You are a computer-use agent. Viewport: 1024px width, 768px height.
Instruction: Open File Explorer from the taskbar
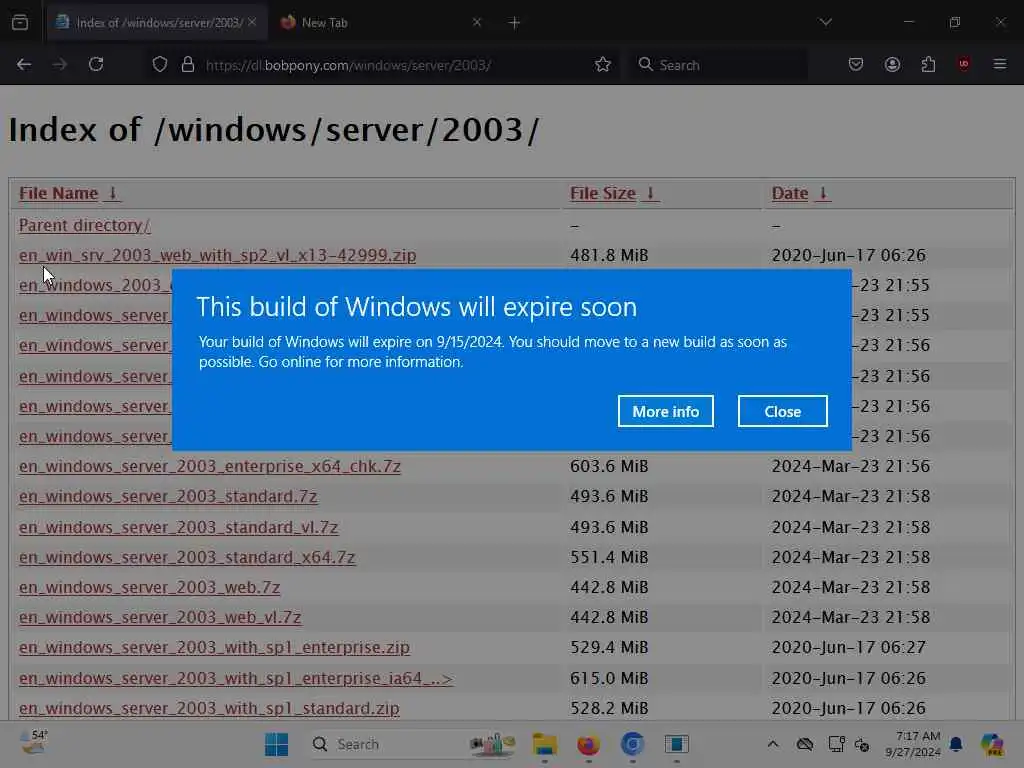tap(545, 744)
